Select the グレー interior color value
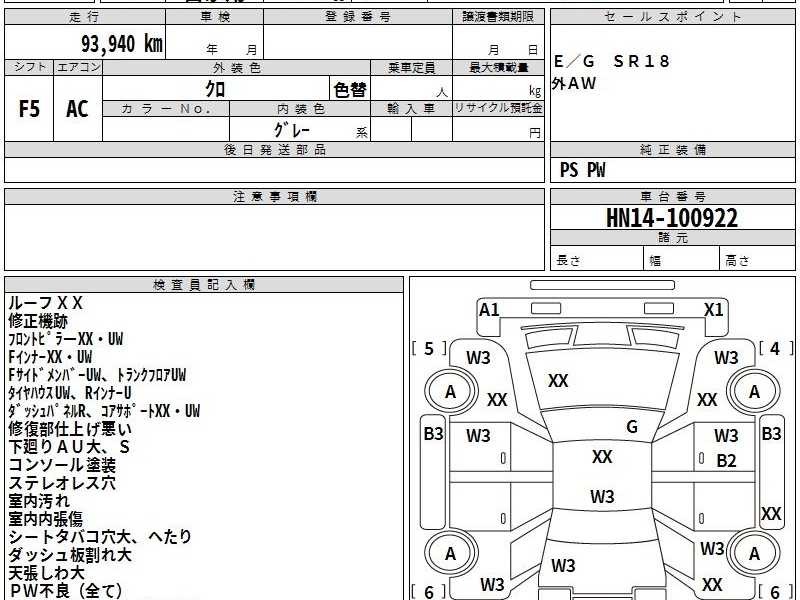800x600 pixels. click(x=292, y=130)
